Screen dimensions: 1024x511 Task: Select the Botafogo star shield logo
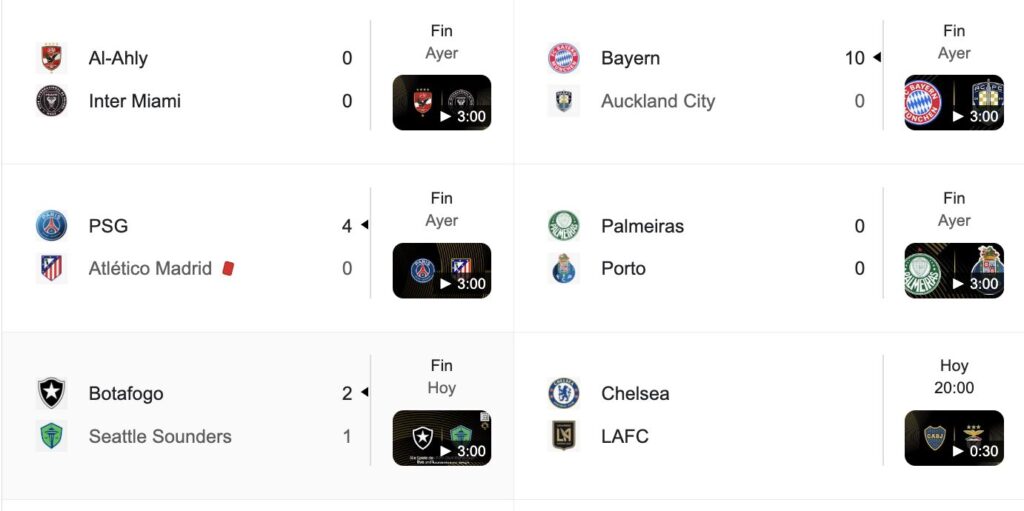[x=52, y=393]
